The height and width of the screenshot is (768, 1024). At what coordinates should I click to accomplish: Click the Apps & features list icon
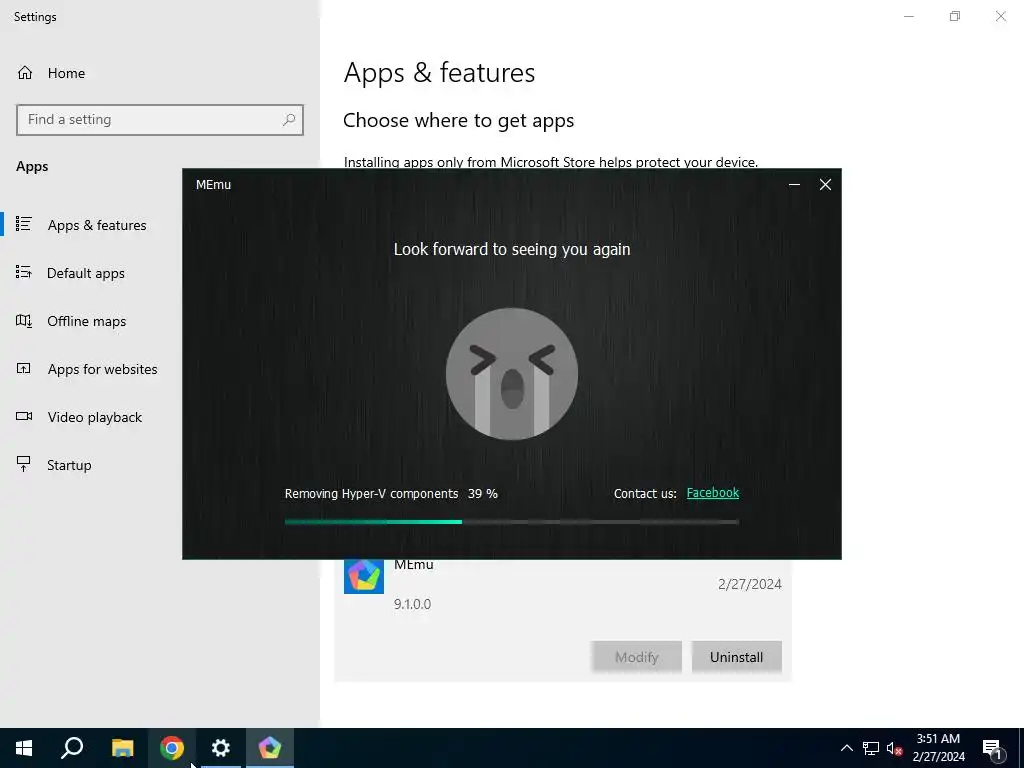[24, 224]
